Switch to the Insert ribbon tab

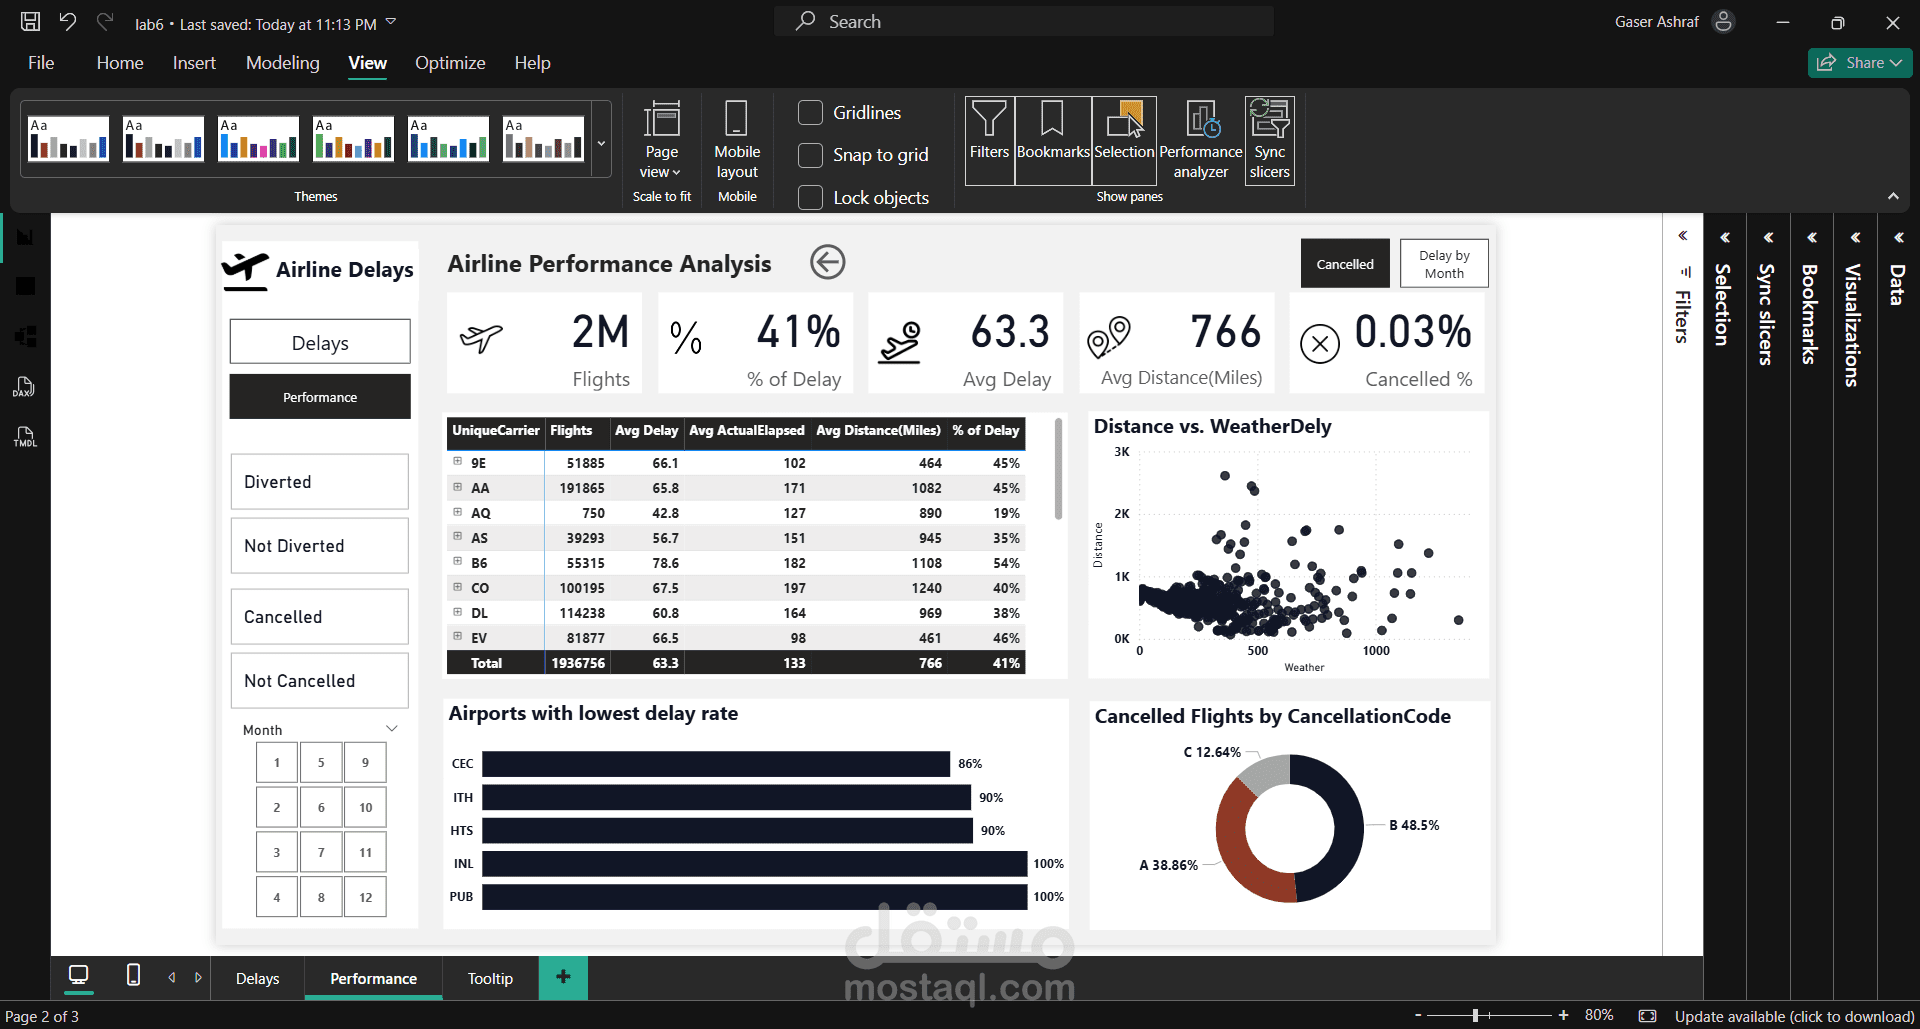[194, 63]
